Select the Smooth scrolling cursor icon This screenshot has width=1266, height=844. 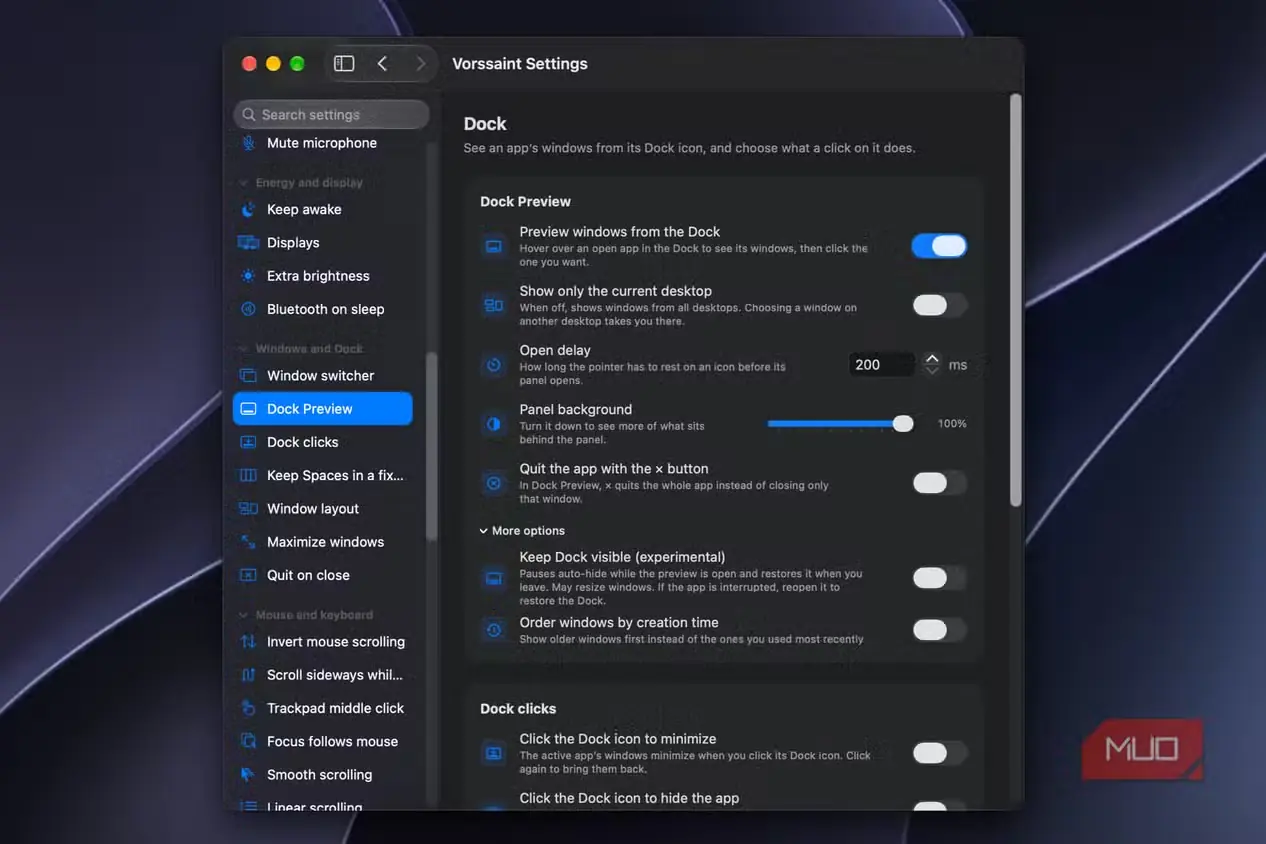click(248, 774)
